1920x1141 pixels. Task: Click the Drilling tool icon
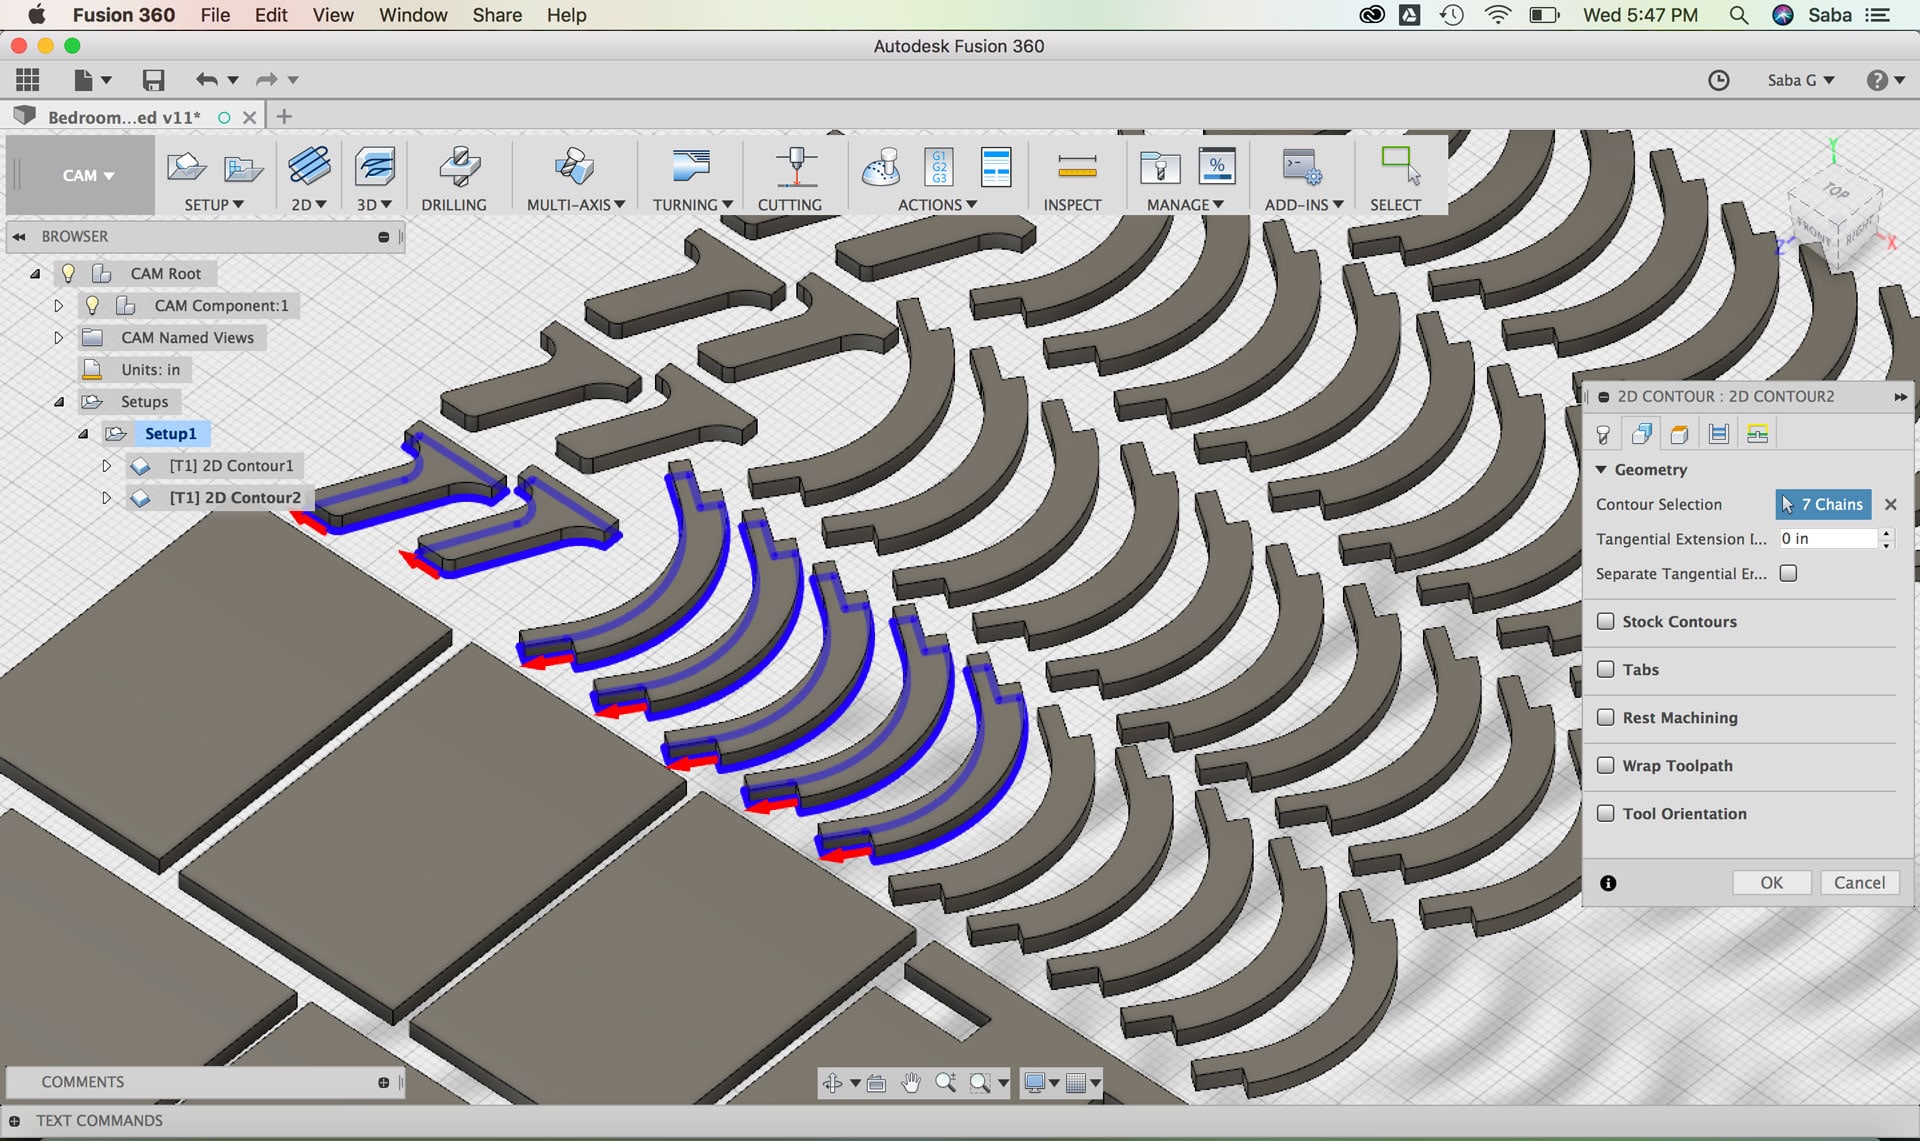(x=458, y=168)
